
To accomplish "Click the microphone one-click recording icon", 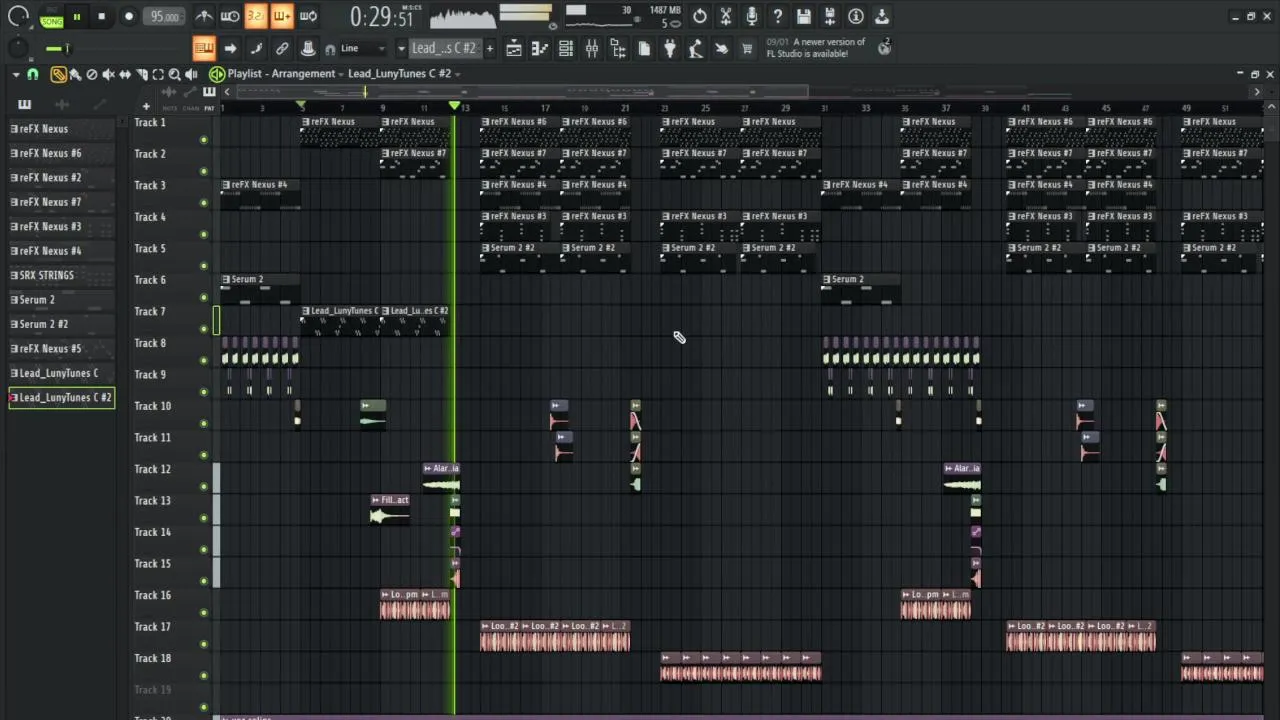I will [752, 17].
